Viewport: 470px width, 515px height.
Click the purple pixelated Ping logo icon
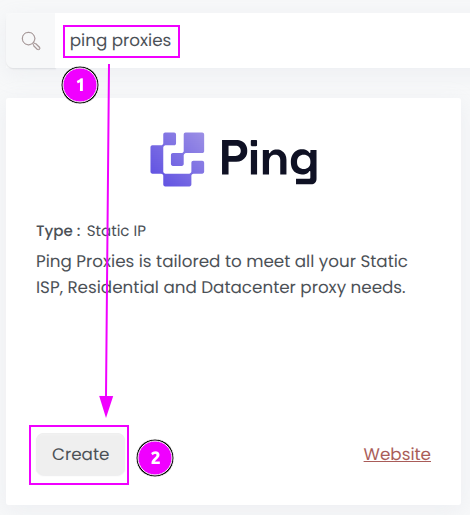[177, 159]
